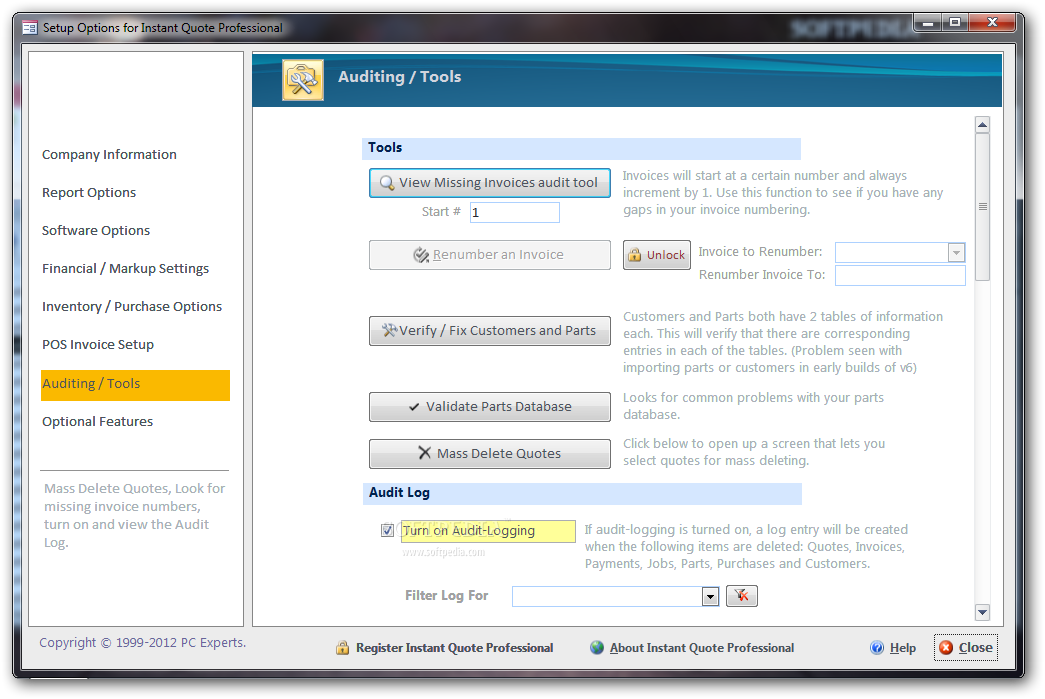Focus the Renumber Invoice To field
Viewport: 1045px width, 699px height.
(x=900, y=275)
